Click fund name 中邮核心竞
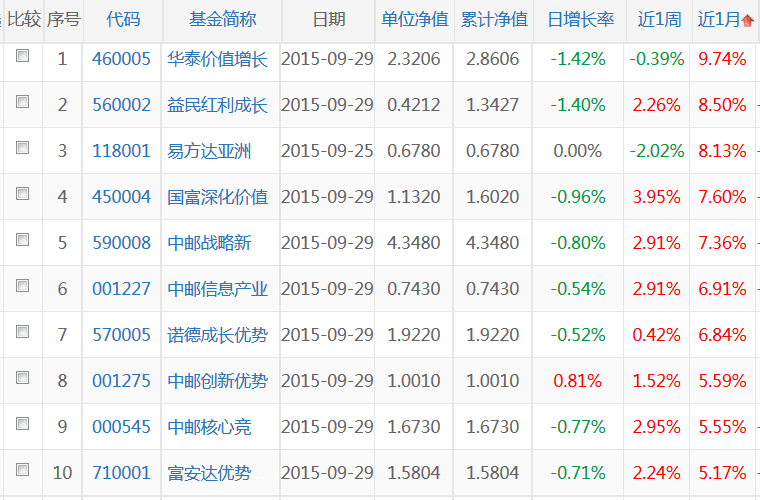760x500 pixels. pos(209,427)
